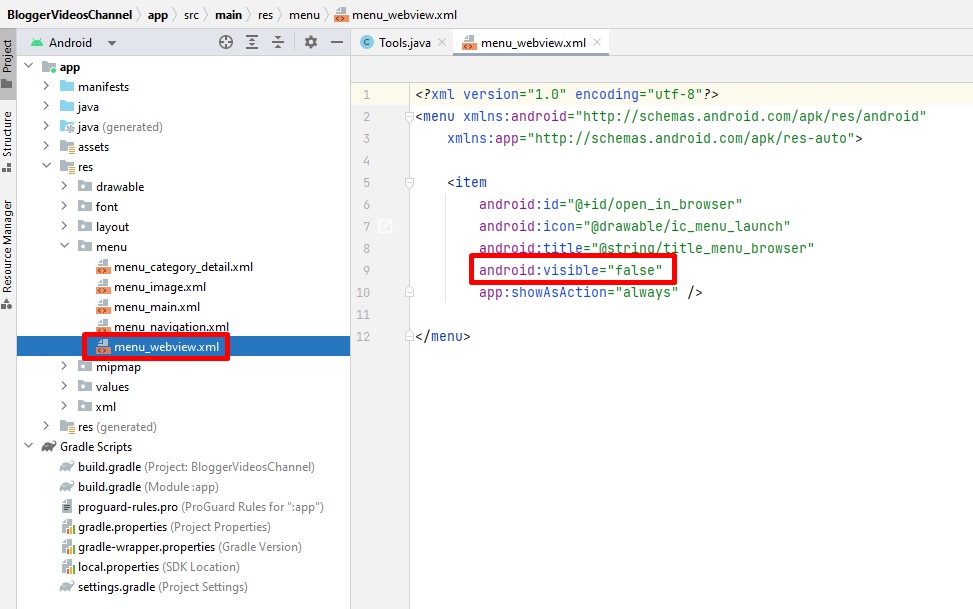973x609 pixels.
Task: Click the Android robot icon in panel header
Action: coord(37,42)
